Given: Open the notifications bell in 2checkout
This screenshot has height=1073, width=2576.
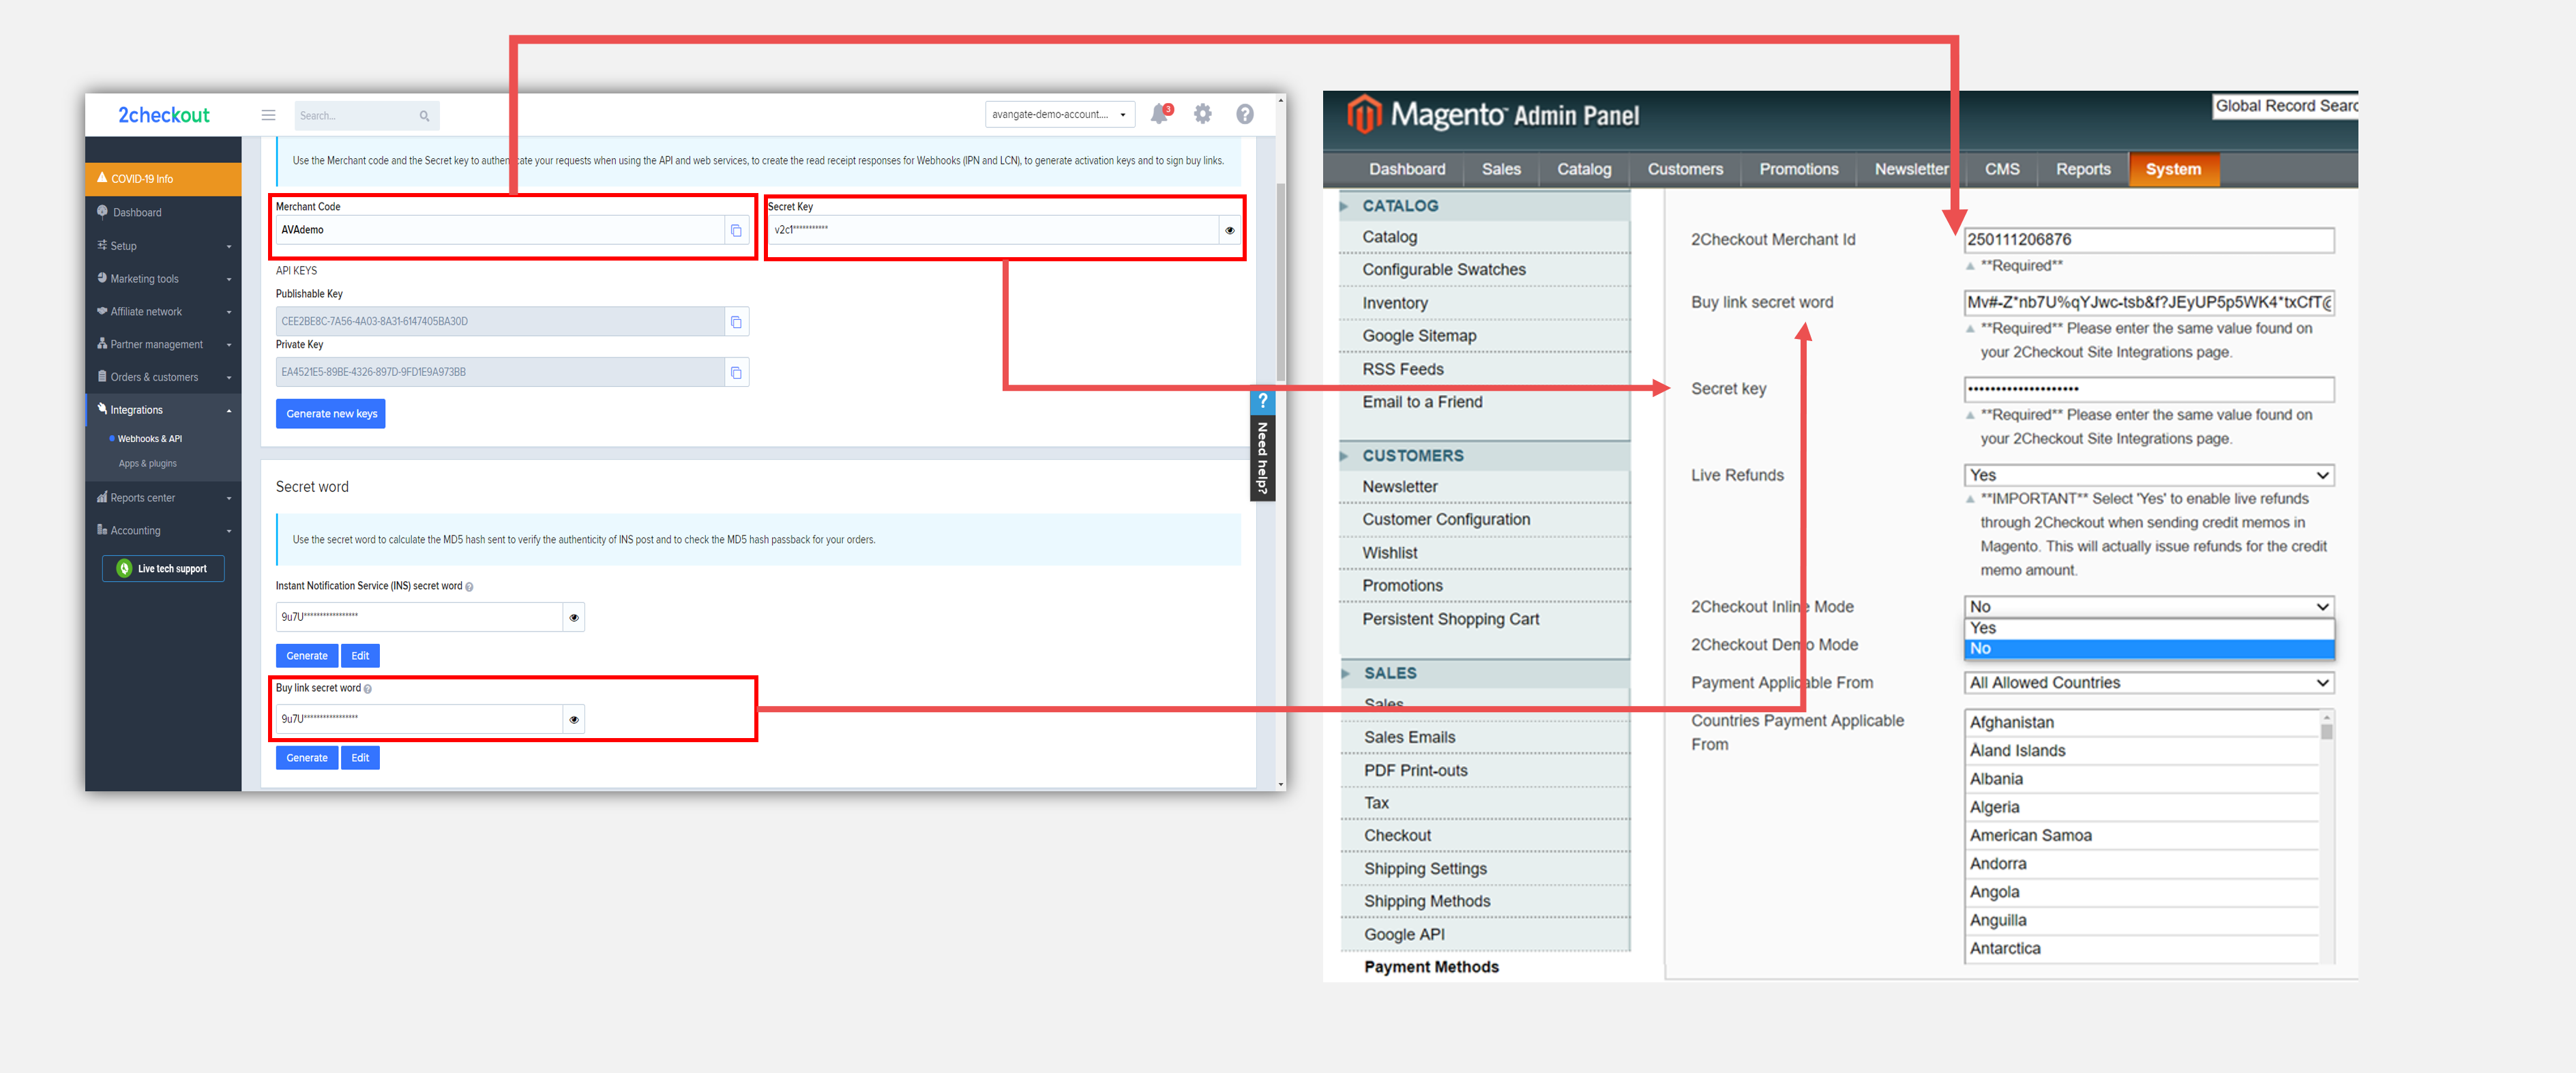Looking at the screenshot, I should [x=1160, y=114].
